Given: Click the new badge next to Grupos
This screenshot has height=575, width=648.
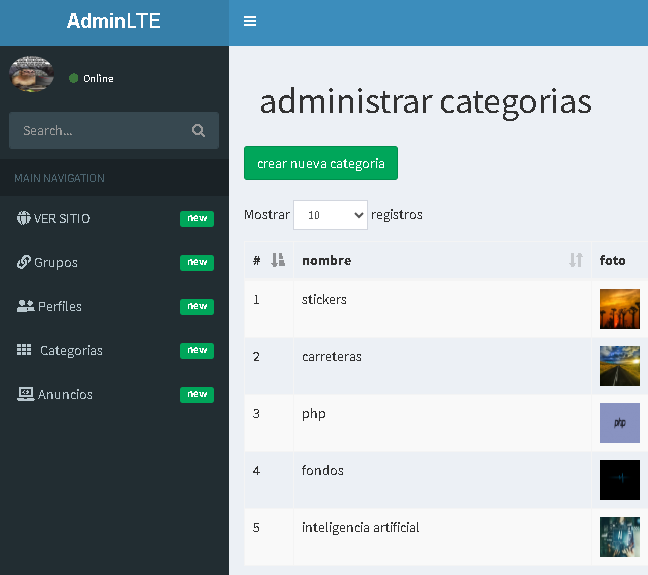Looking at the screenshot, I should pyautogui.click(x=197, y=262).
